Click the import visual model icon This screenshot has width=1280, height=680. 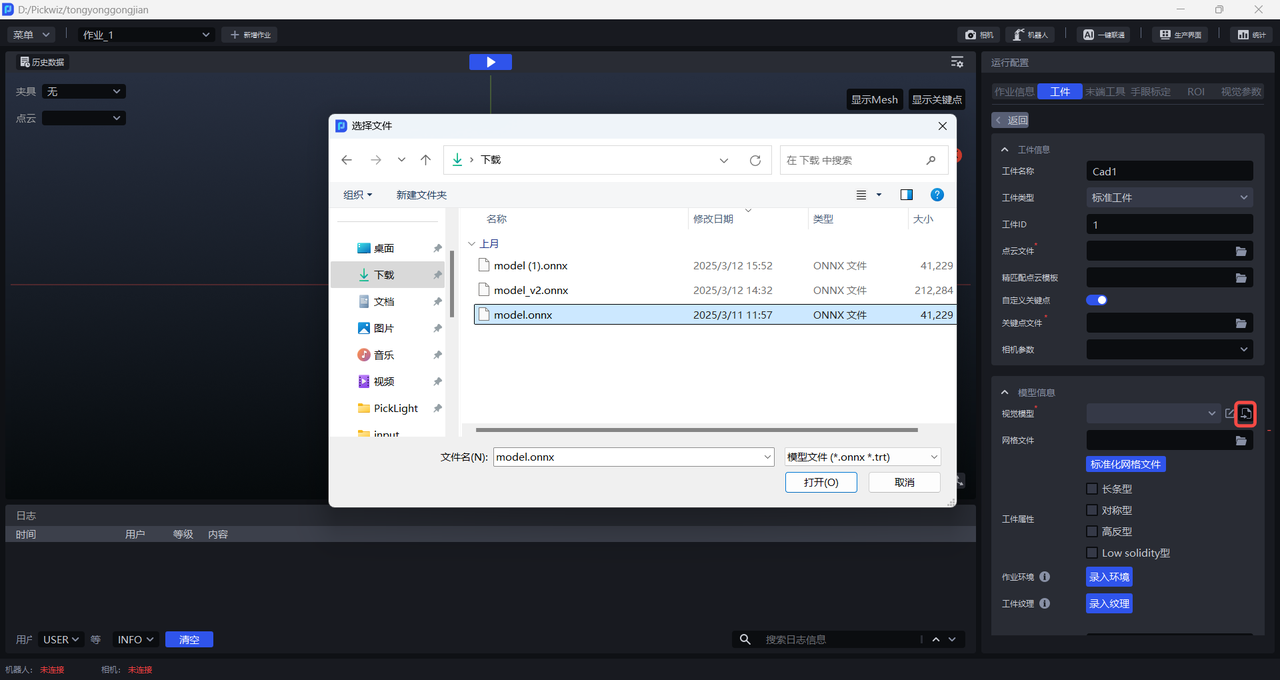[1245, 413]
